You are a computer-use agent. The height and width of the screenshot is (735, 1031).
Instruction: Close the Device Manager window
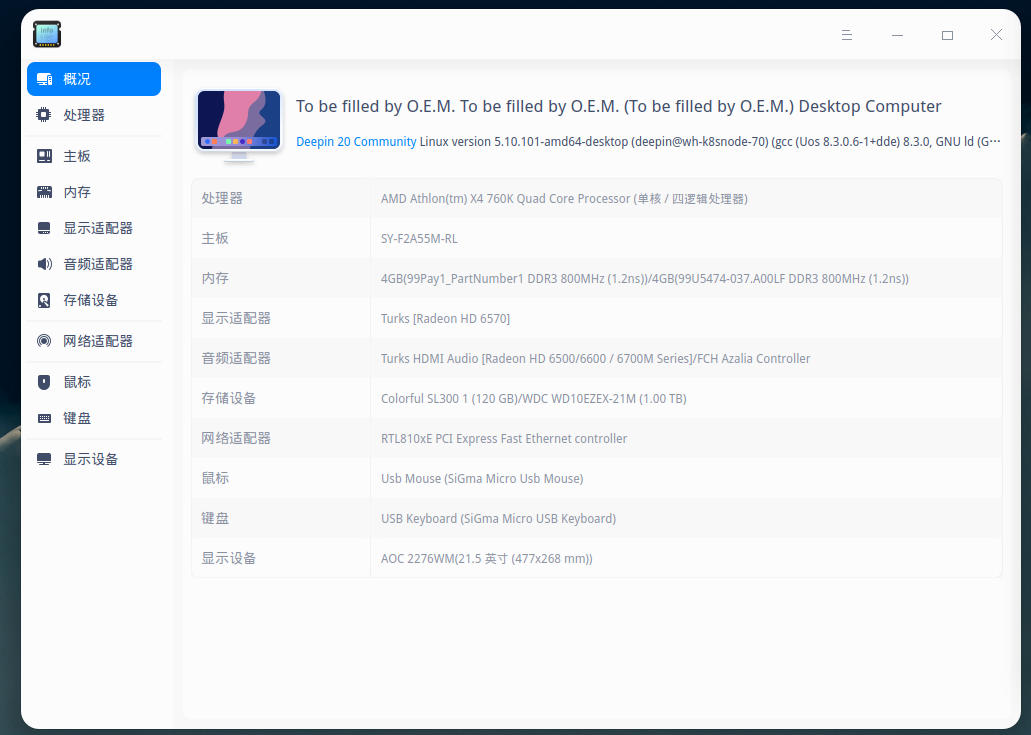click(x=996, y=35)
